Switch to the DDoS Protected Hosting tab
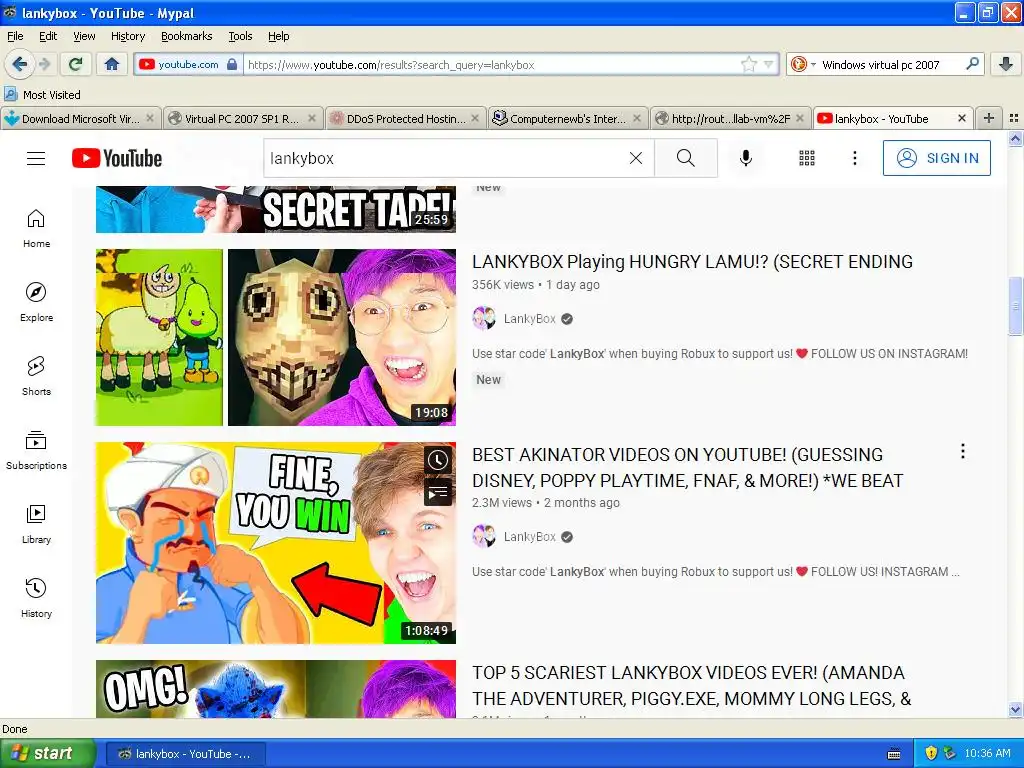 405,118
